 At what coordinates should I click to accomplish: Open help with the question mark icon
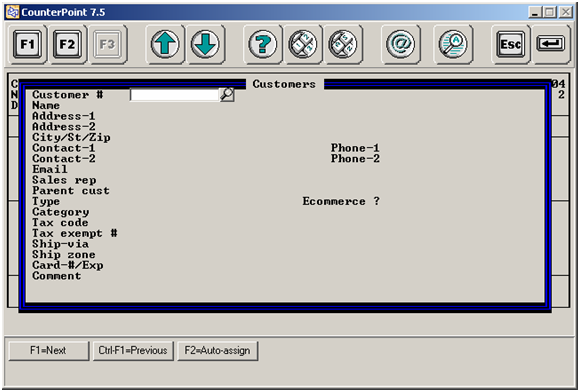tap(263, 44)
